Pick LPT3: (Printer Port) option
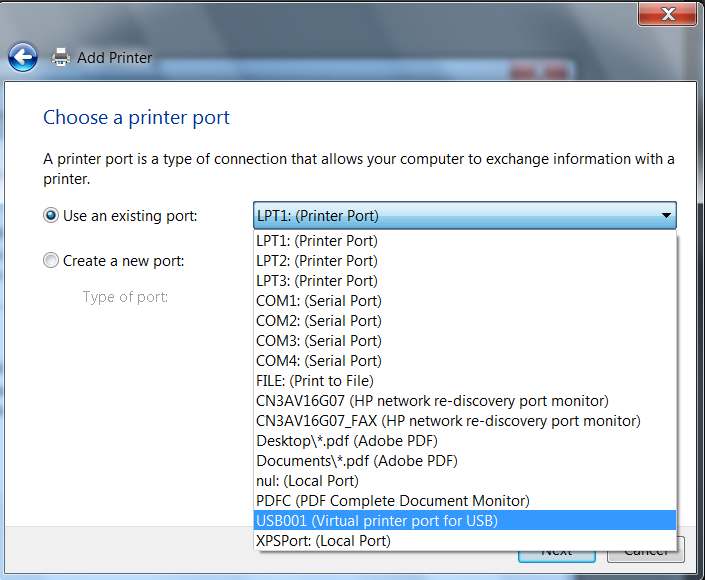705x580 pixels. pos(316,281)
